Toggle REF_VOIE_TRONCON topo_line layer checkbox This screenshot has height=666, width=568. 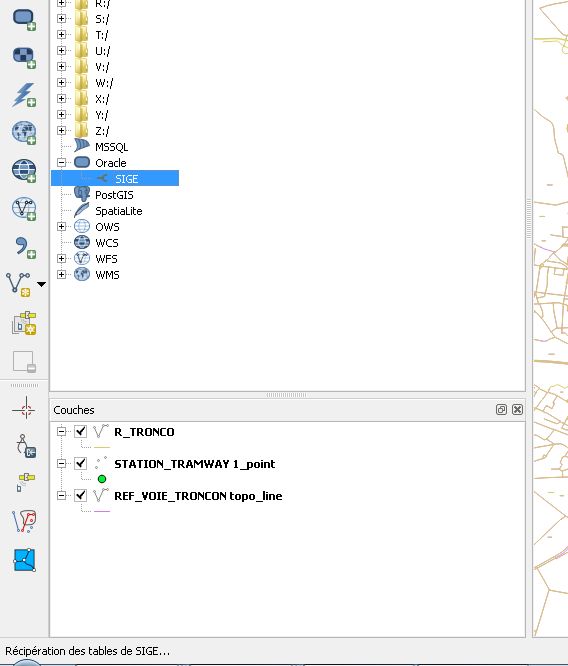point(80,495)
